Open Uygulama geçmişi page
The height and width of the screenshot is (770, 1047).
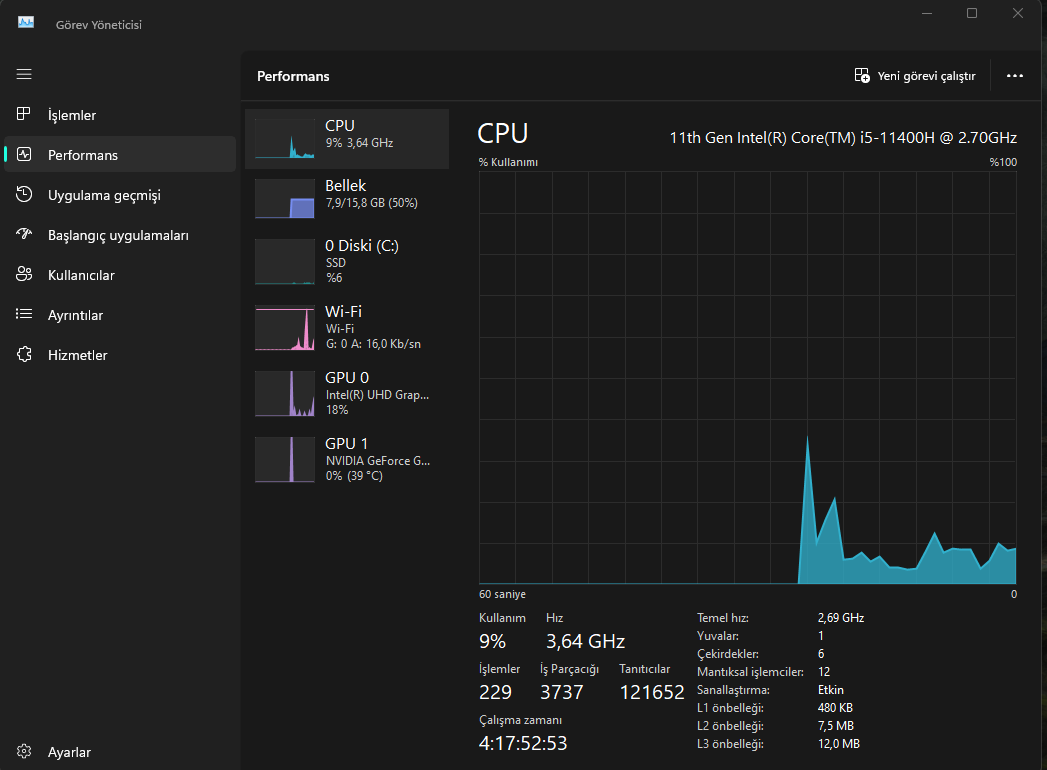[120, 195]
